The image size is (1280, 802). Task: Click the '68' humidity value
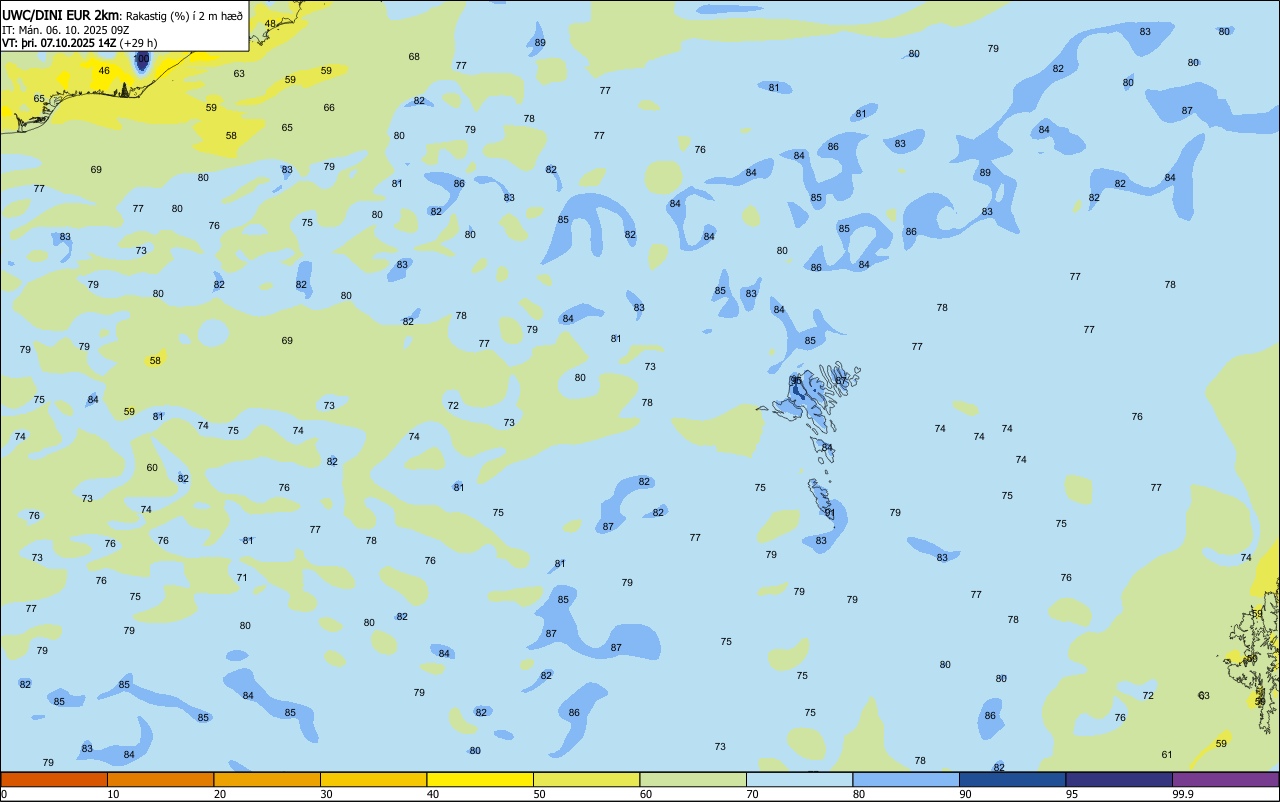point(414,57)
